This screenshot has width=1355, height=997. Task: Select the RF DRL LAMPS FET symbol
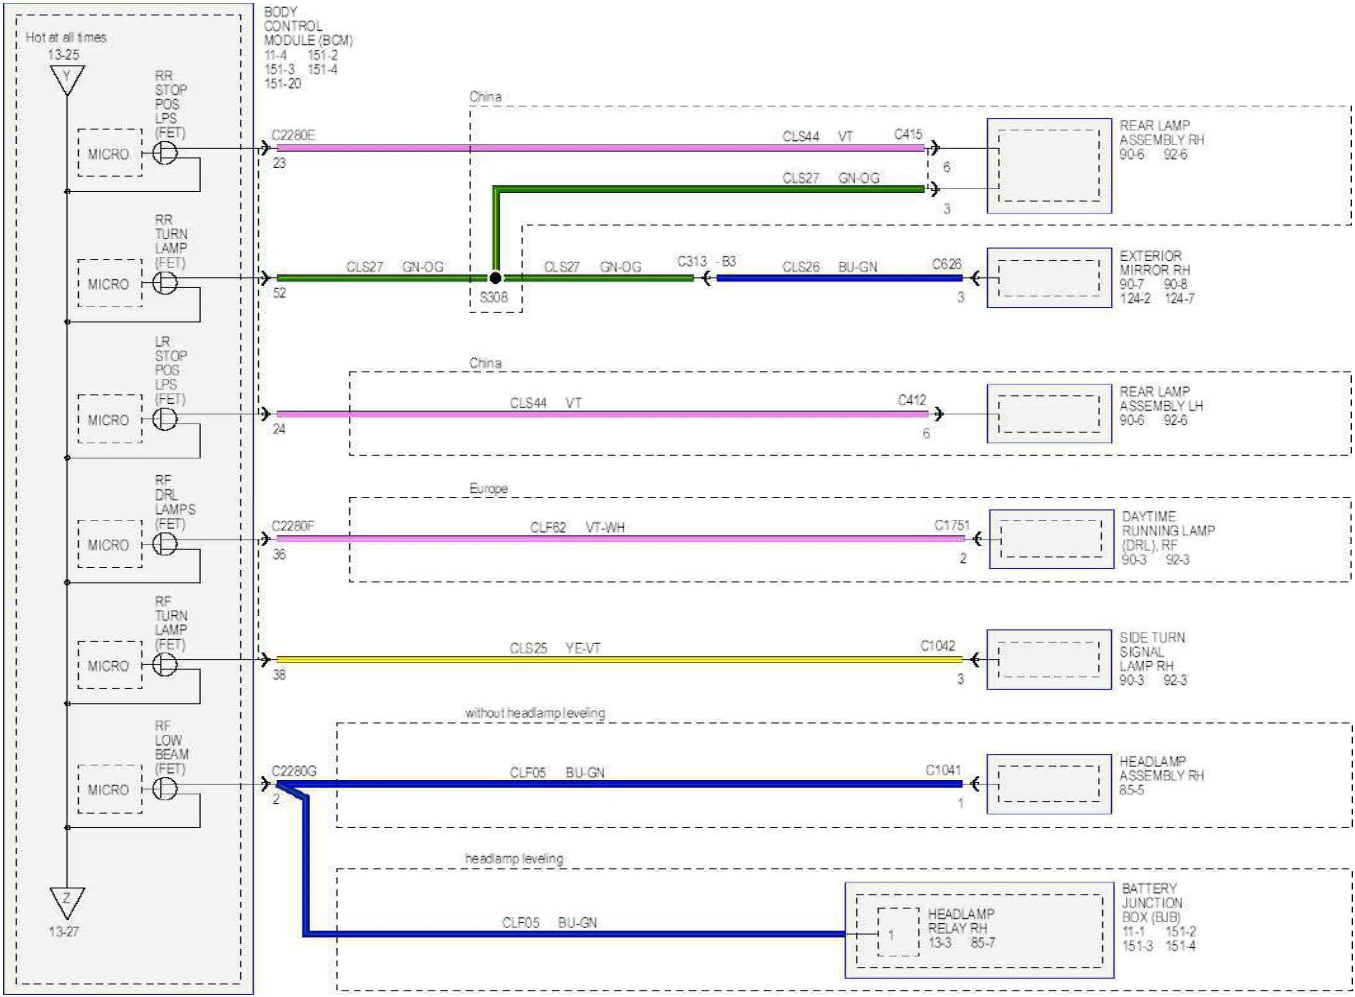pos(166,544)
